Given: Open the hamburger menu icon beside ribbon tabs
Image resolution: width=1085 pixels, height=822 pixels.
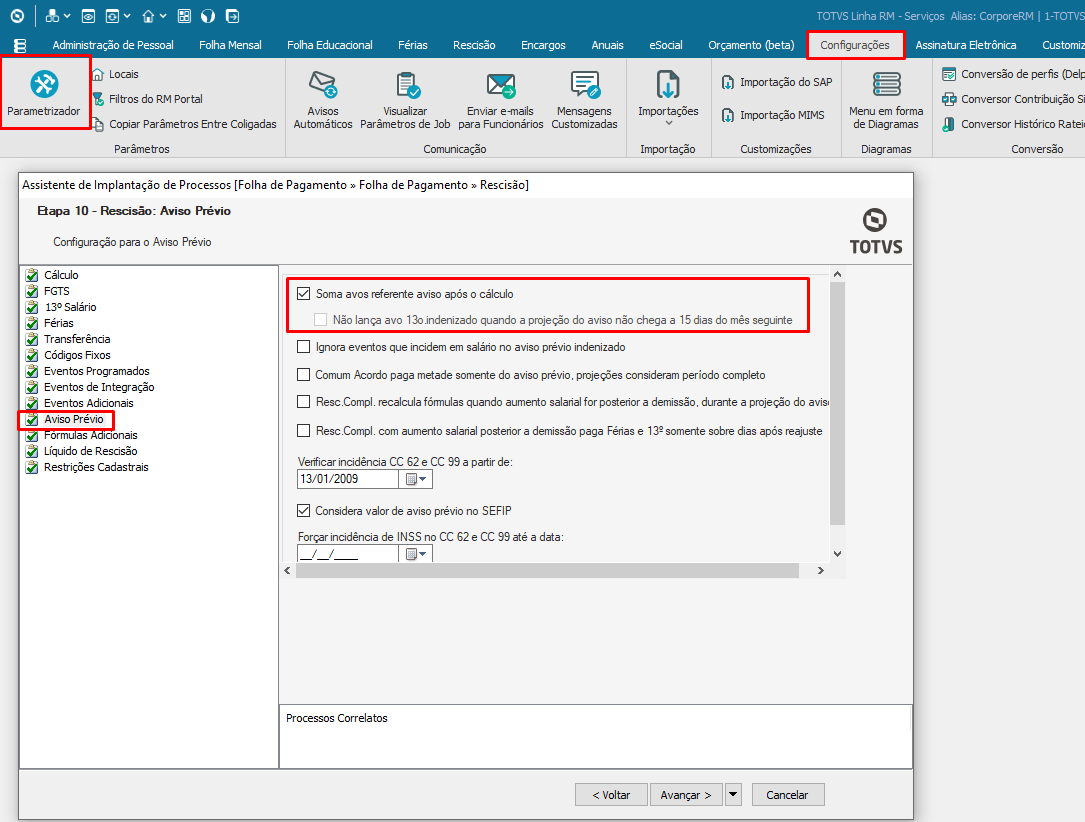Looking at the screenshot, I should click(20, 45).
